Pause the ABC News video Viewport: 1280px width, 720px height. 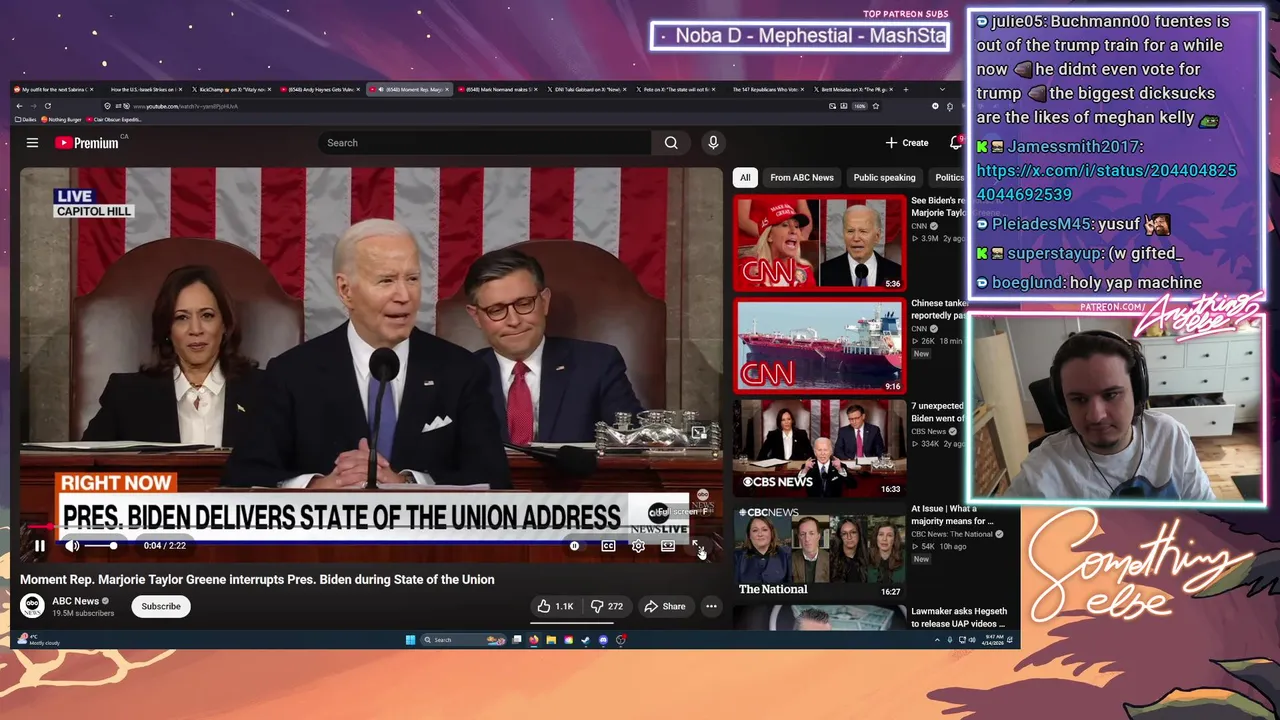tap(40, 546)
